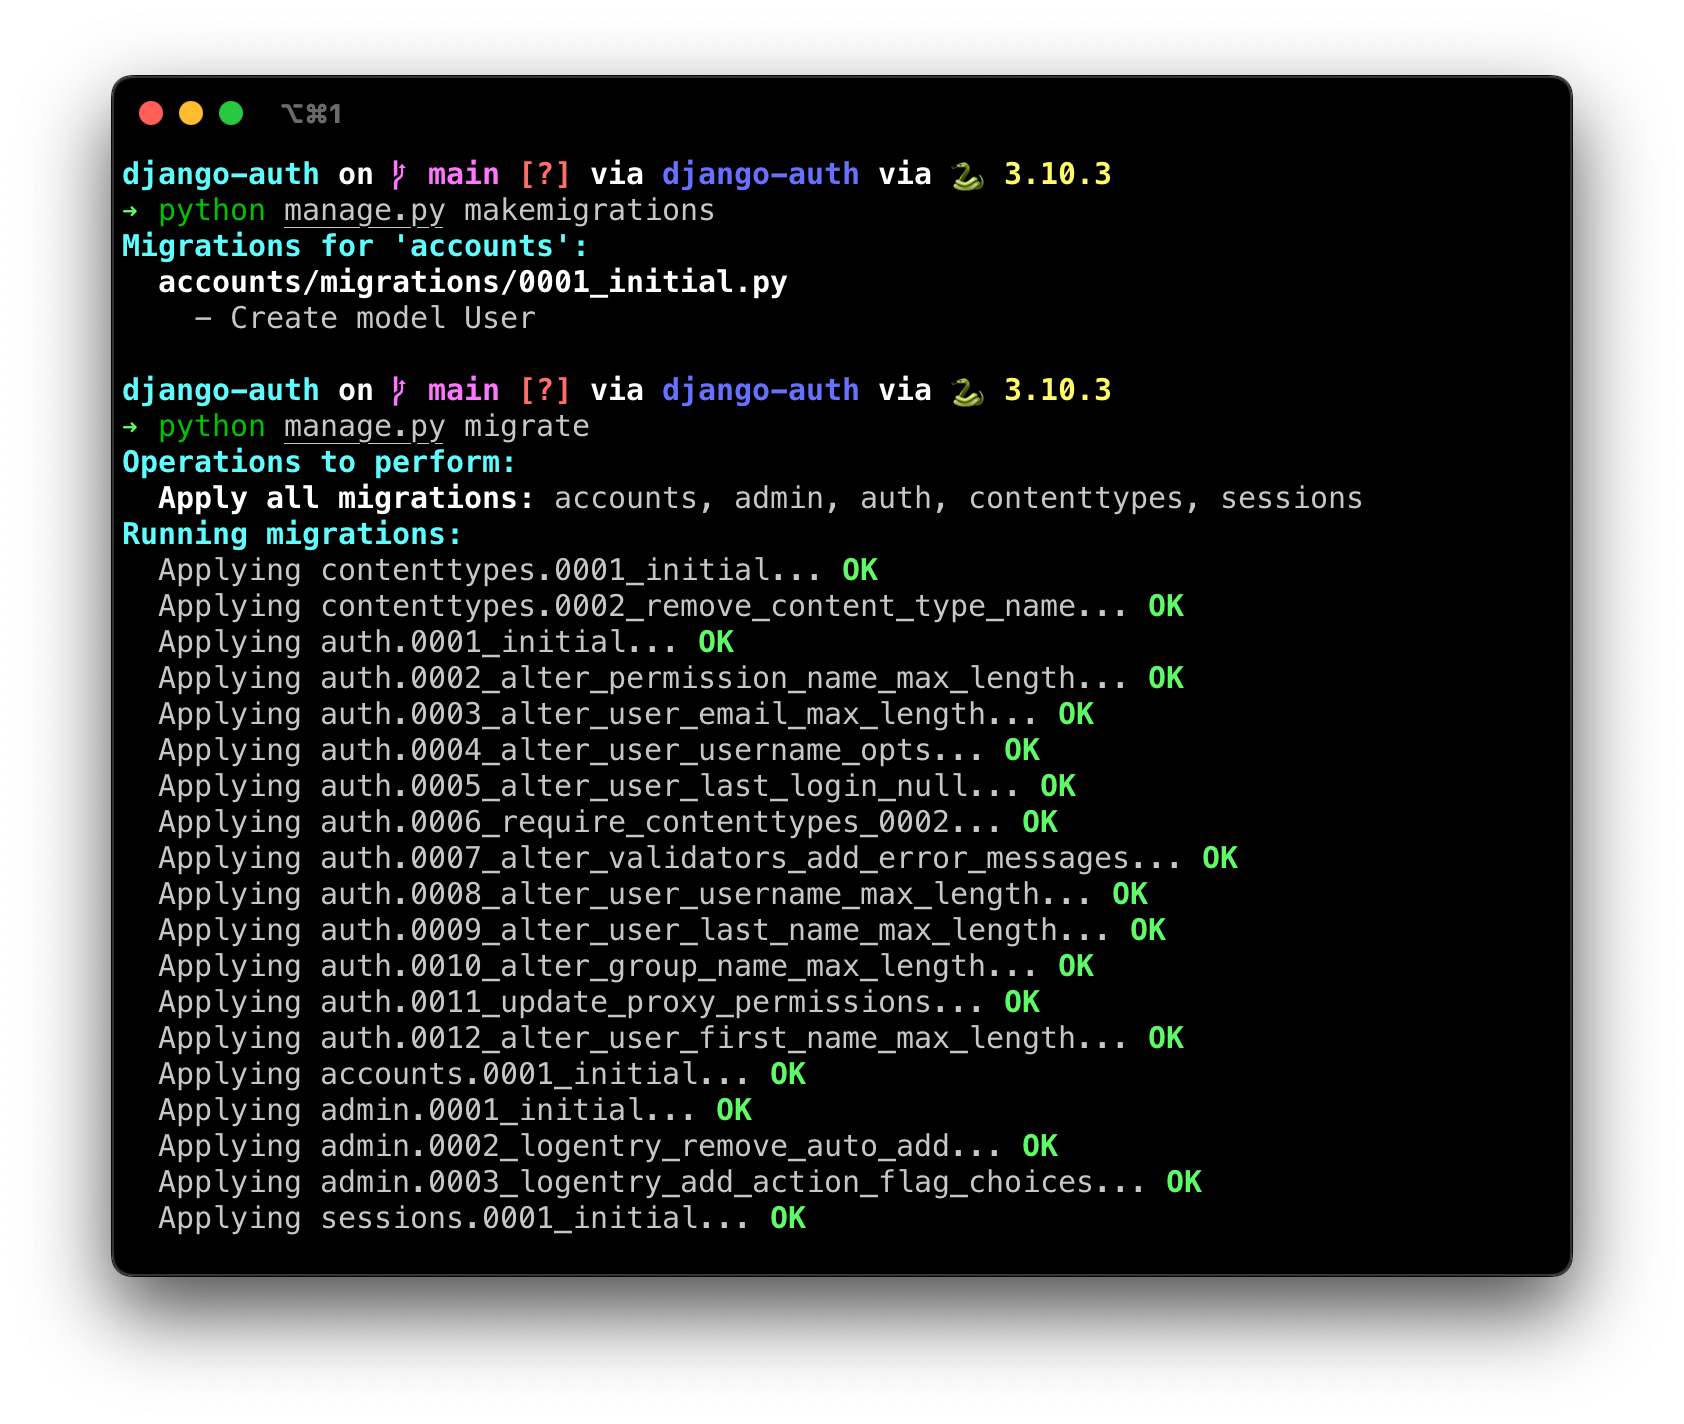Click the 3.10.3 version in second prompt
The width and height of the screenshot is (1684, 1424).
(1058, 390)
